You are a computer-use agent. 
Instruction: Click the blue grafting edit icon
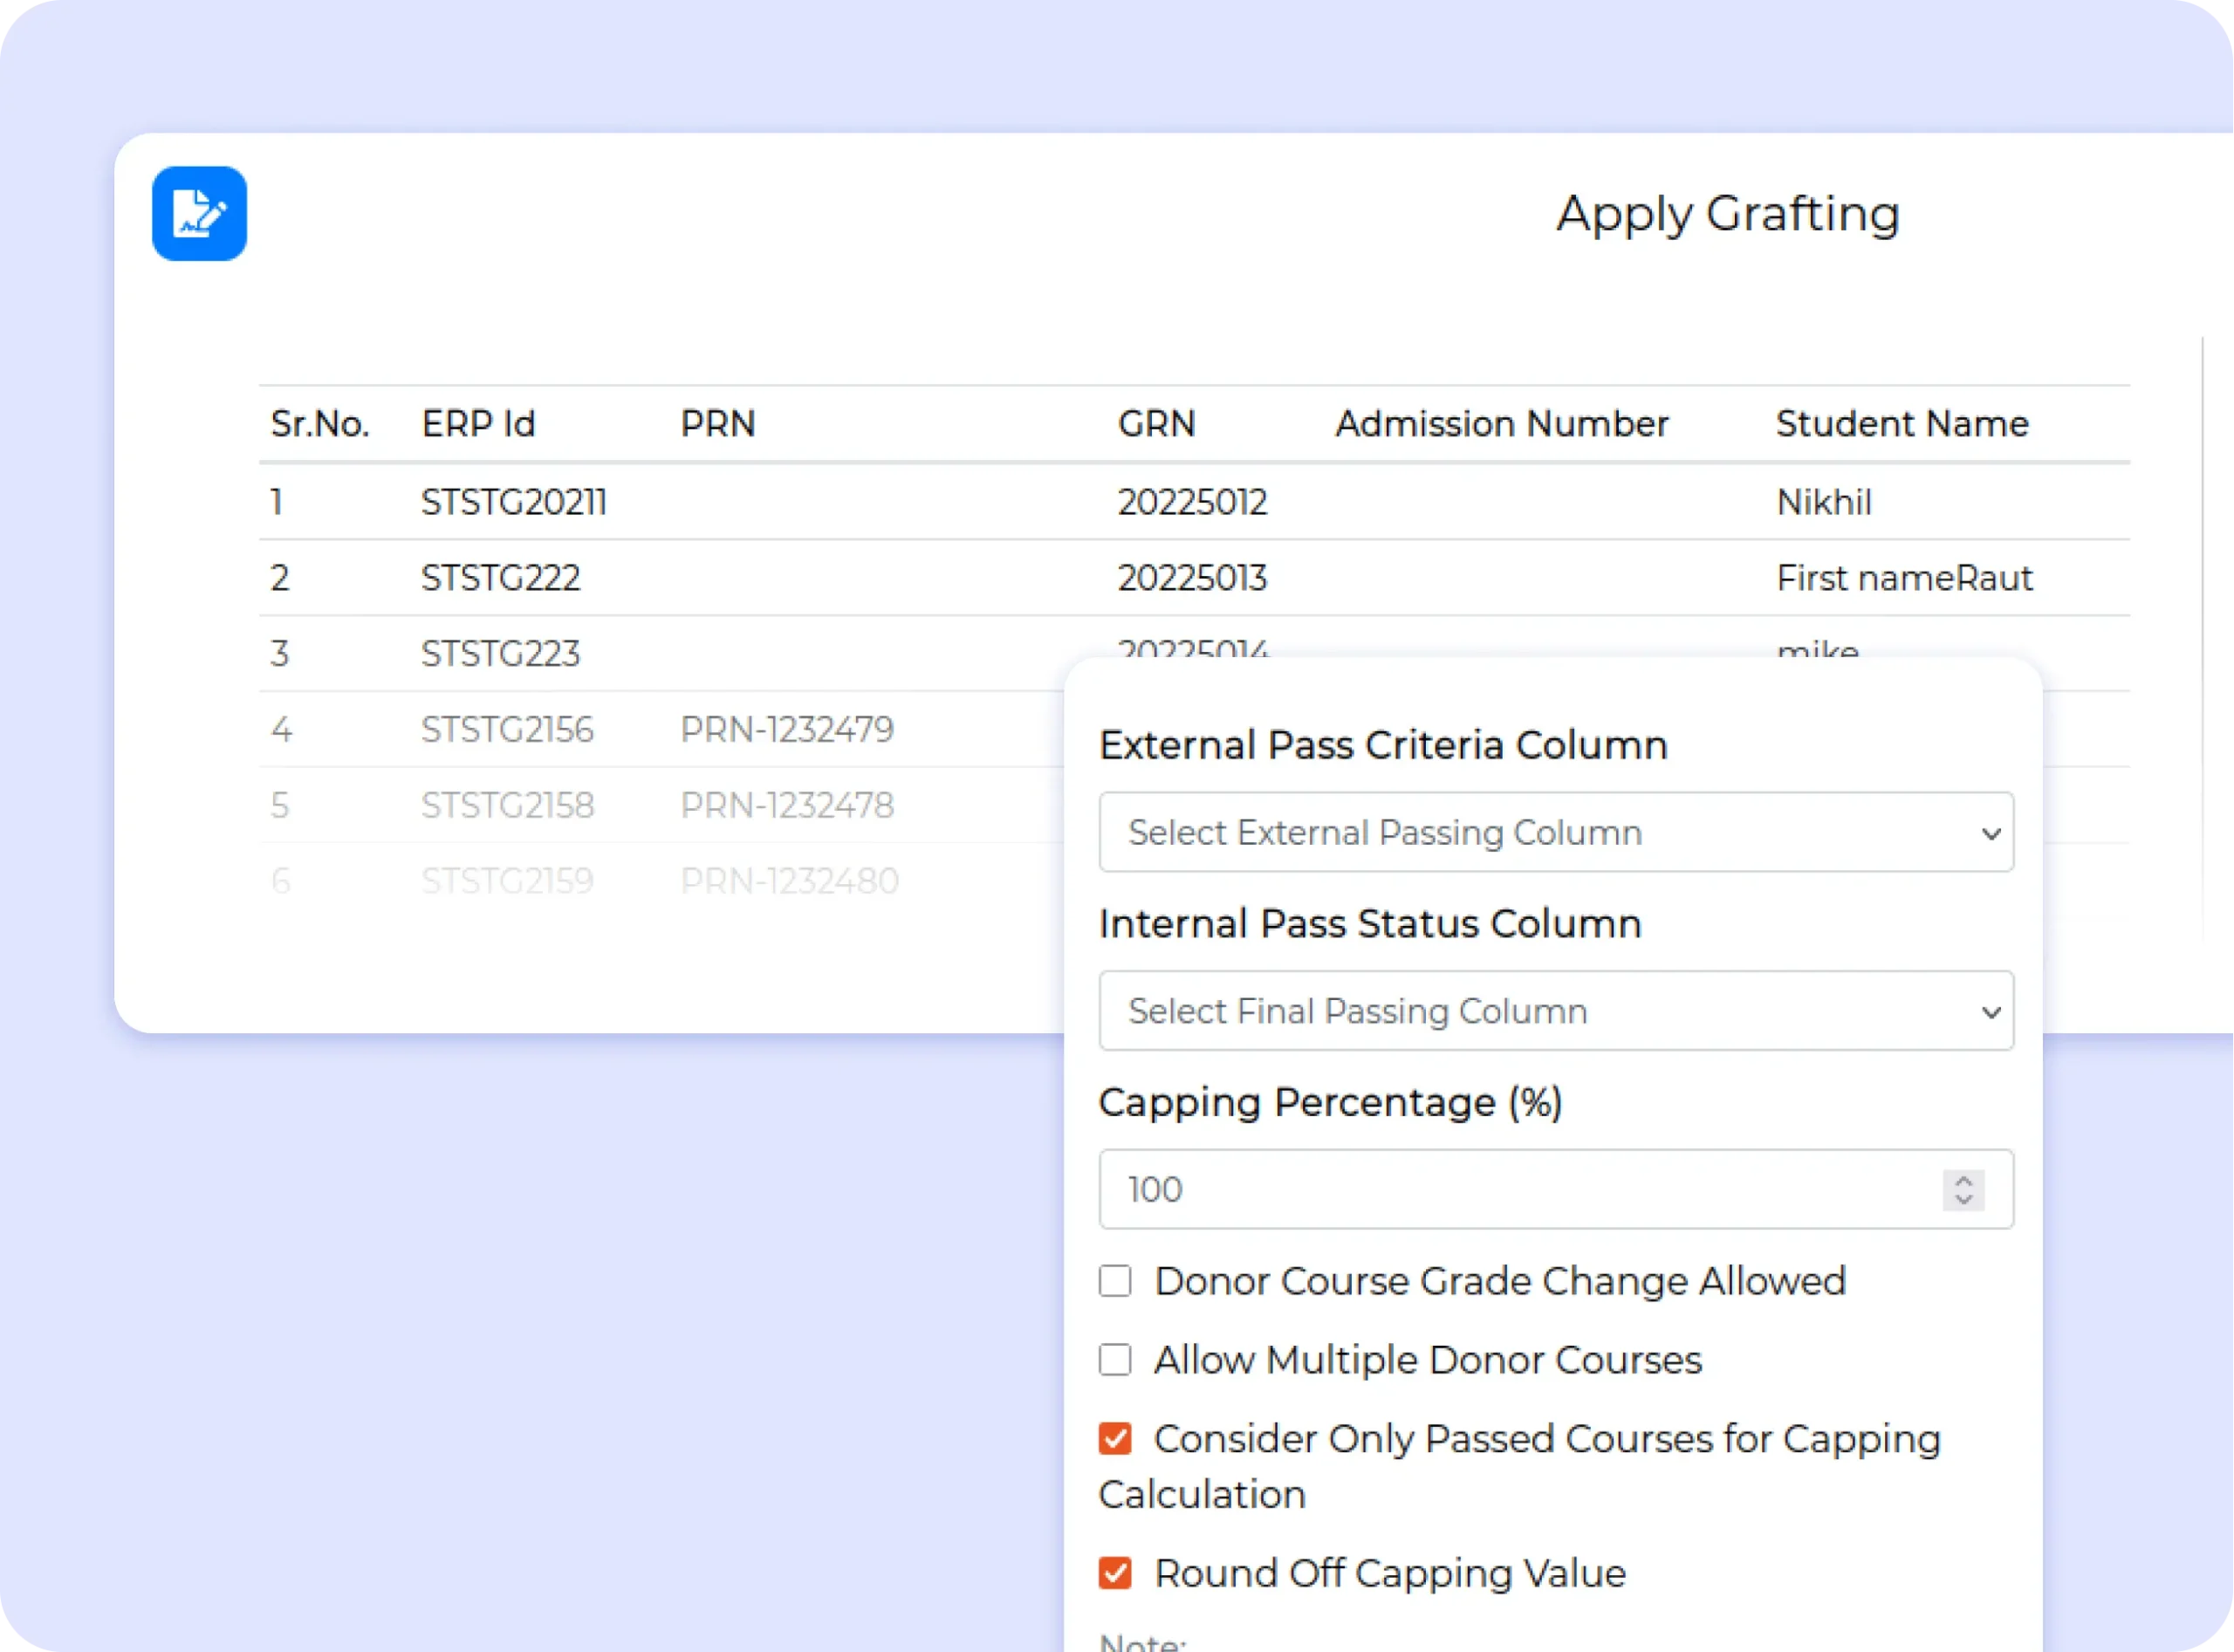tap(199, 213)
